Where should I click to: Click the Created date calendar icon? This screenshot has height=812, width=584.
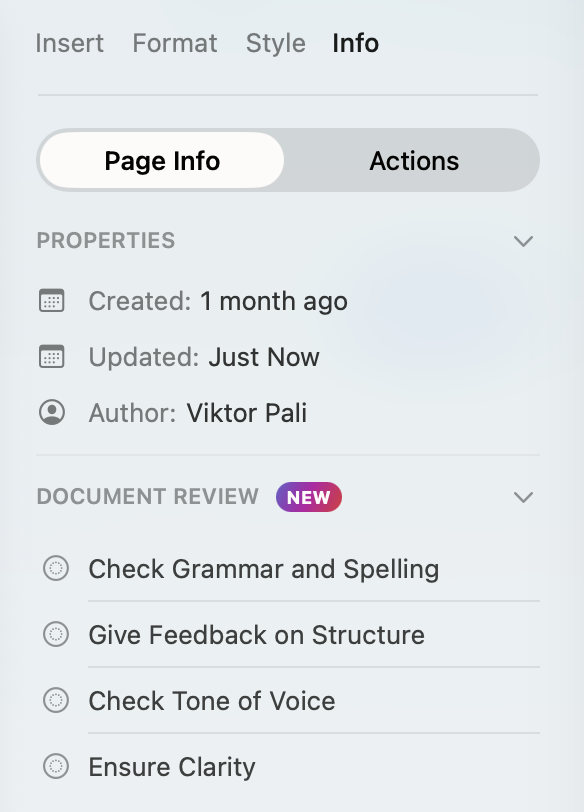pos(52,300)
